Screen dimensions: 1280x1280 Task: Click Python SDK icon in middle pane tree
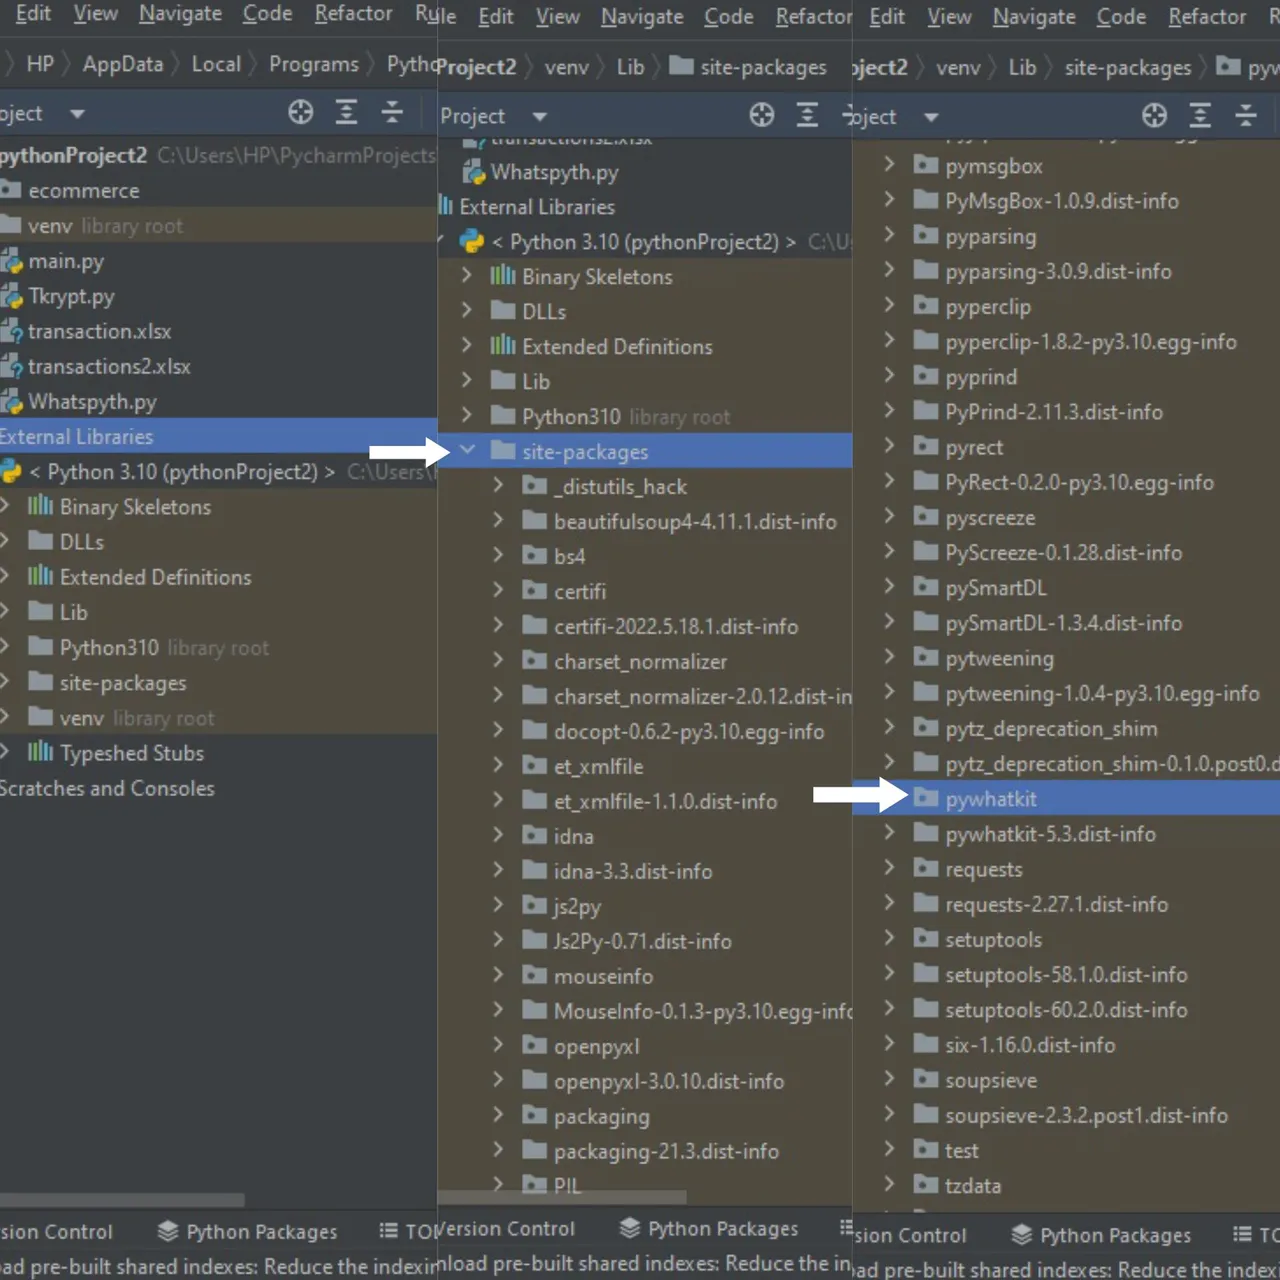[x=471, y=241]
